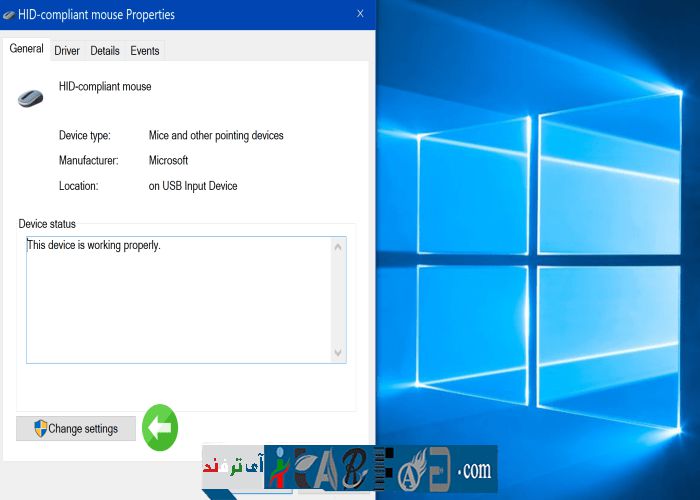Go to the Events tab
Viewport: 700px width, 500px height.
[145, 51]
